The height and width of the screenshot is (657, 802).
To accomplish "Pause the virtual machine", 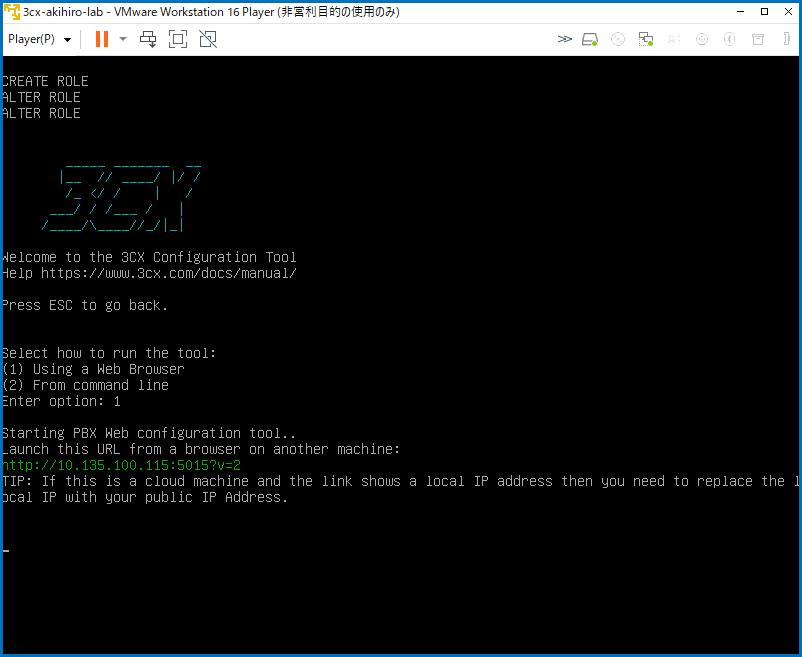I will (x=102, y=39).
